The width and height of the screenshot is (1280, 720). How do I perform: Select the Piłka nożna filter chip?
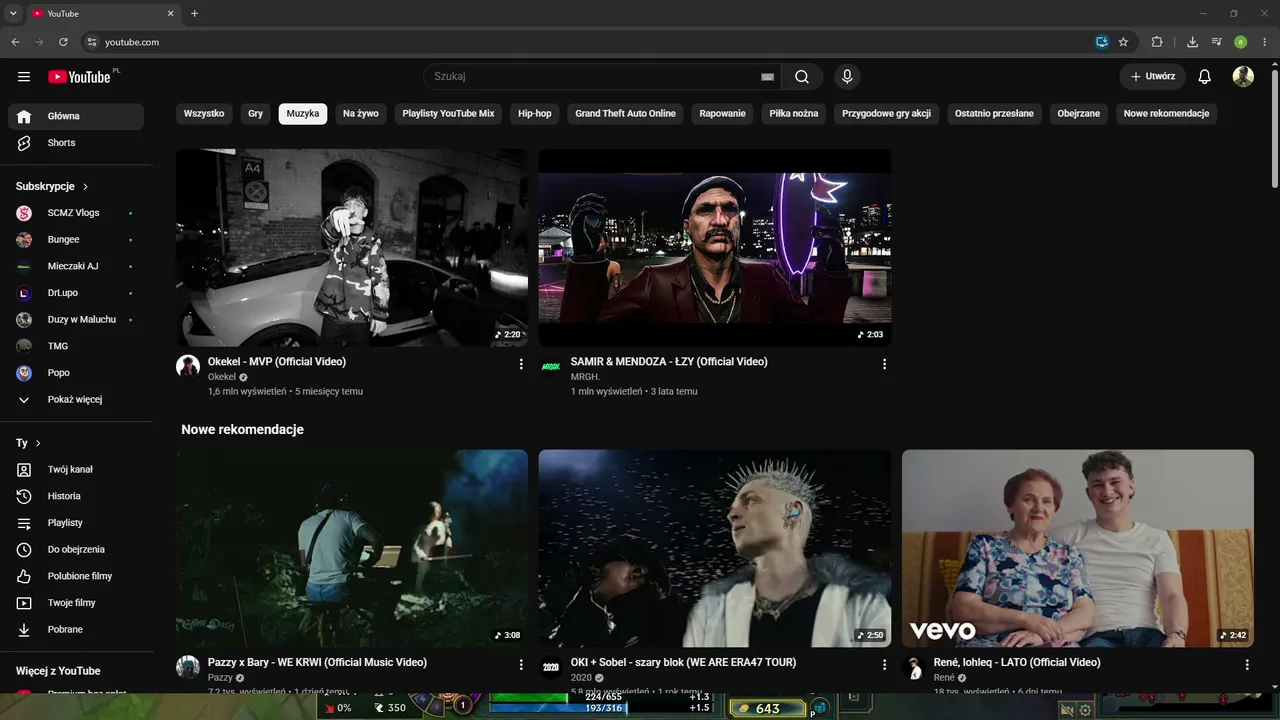pyautogui.click(x=794, y=114)
